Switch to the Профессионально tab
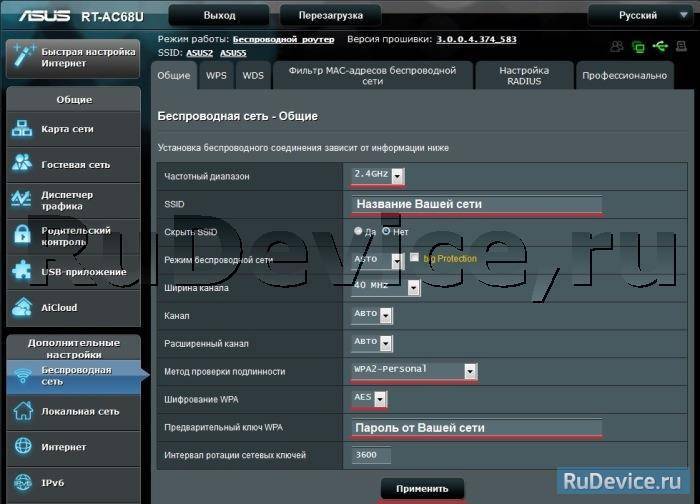 point(625,76)
